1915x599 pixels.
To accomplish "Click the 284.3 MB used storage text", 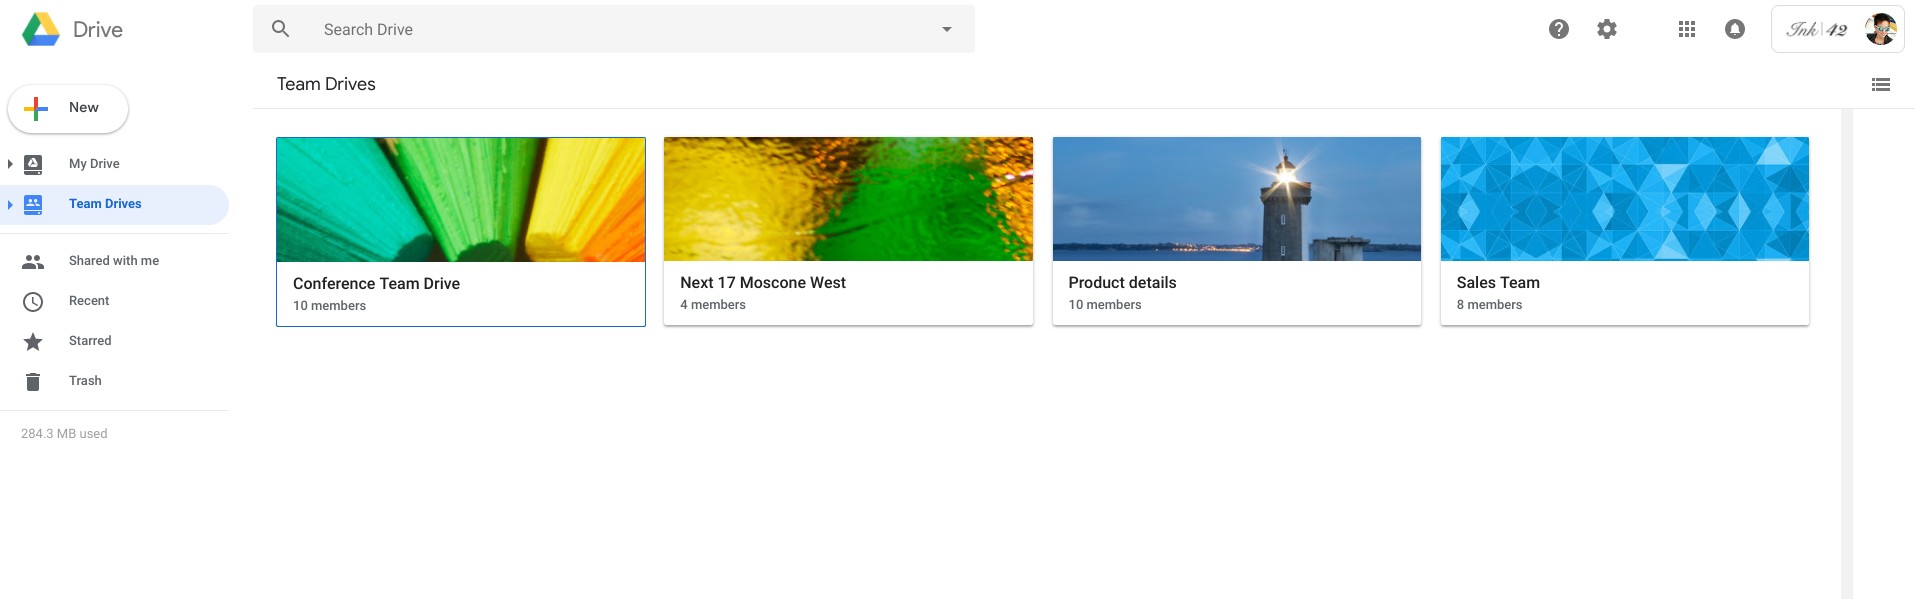I will coord(64,434).
